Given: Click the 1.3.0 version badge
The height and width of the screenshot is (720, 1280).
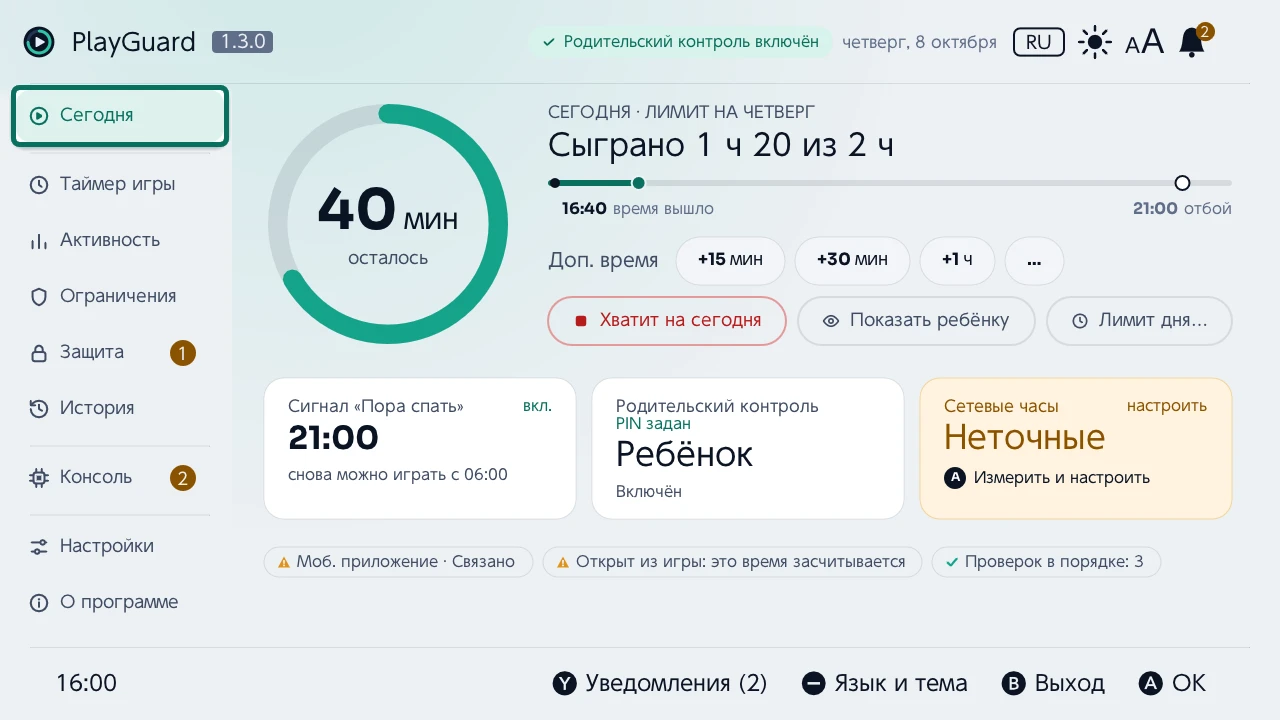Looking at the screenshot, I should [243, 42].
